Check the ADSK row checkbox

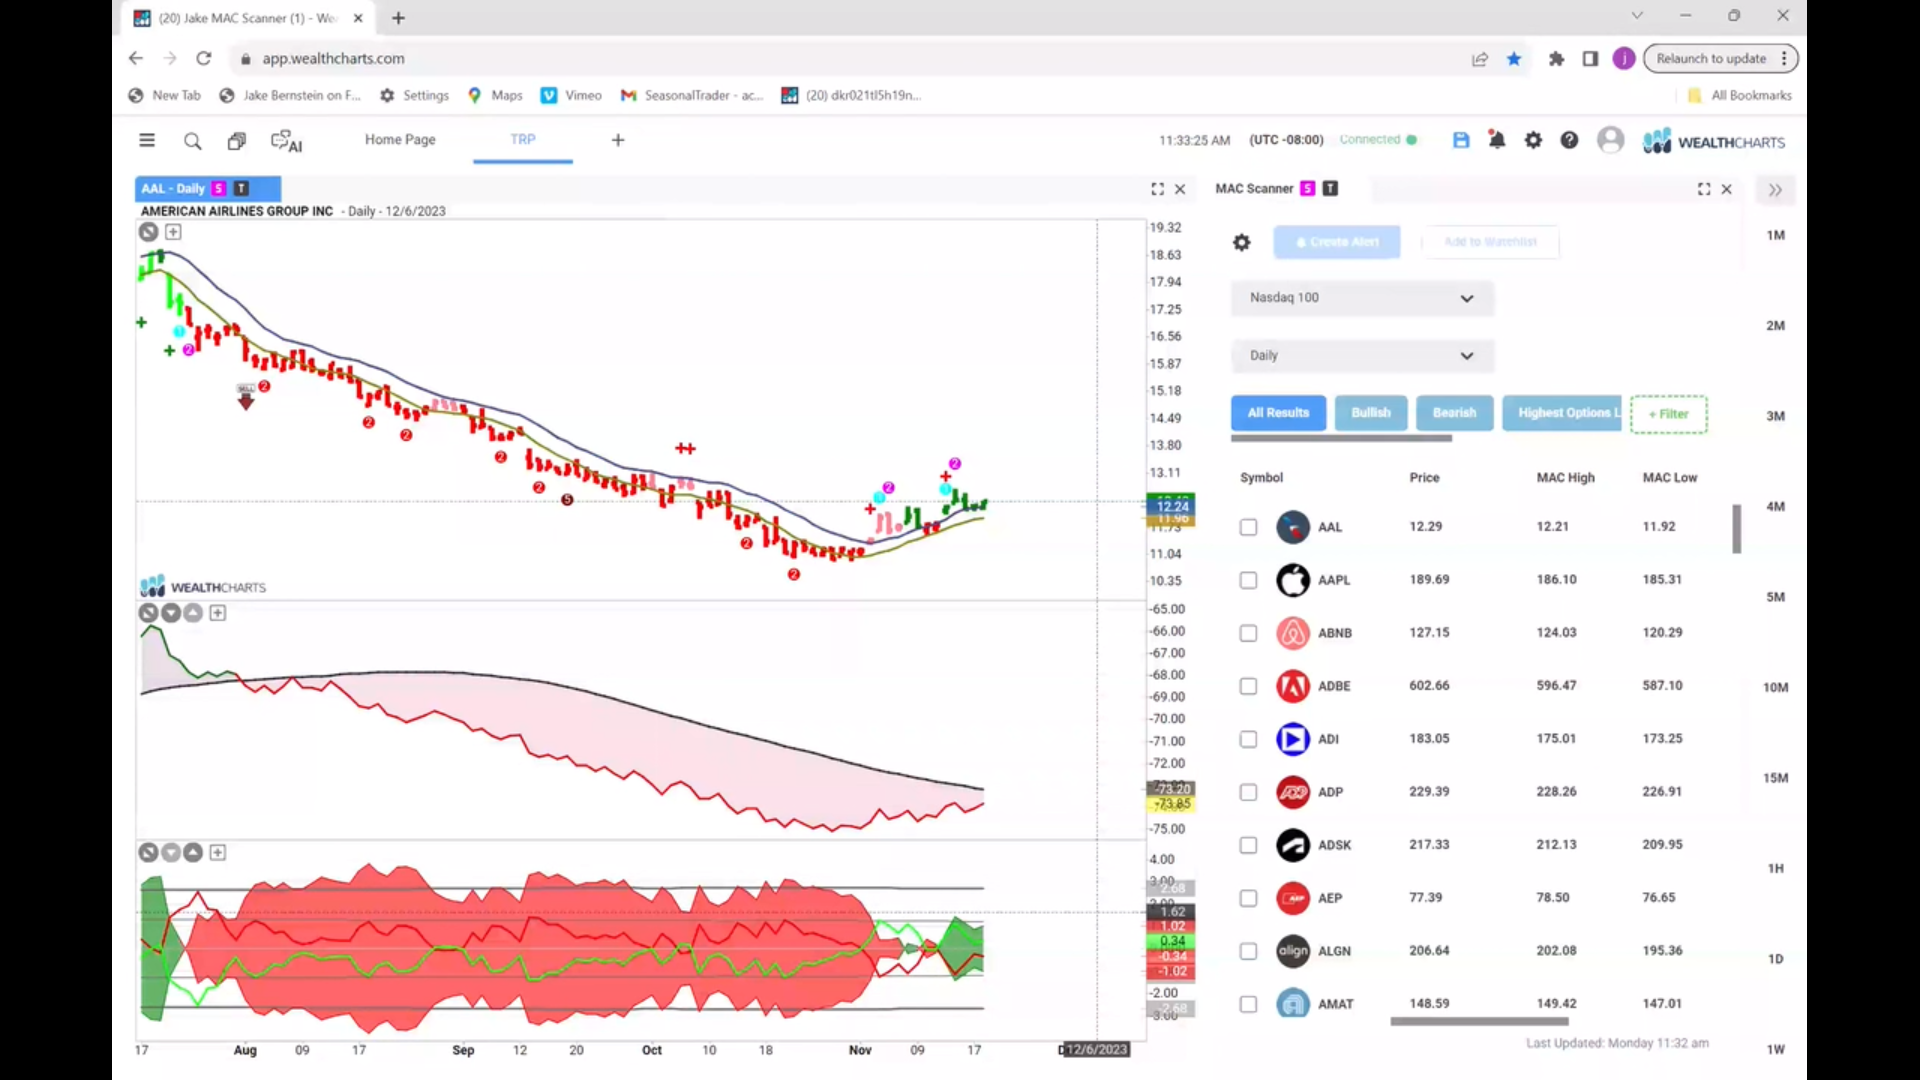click(x=1248, y=845)
